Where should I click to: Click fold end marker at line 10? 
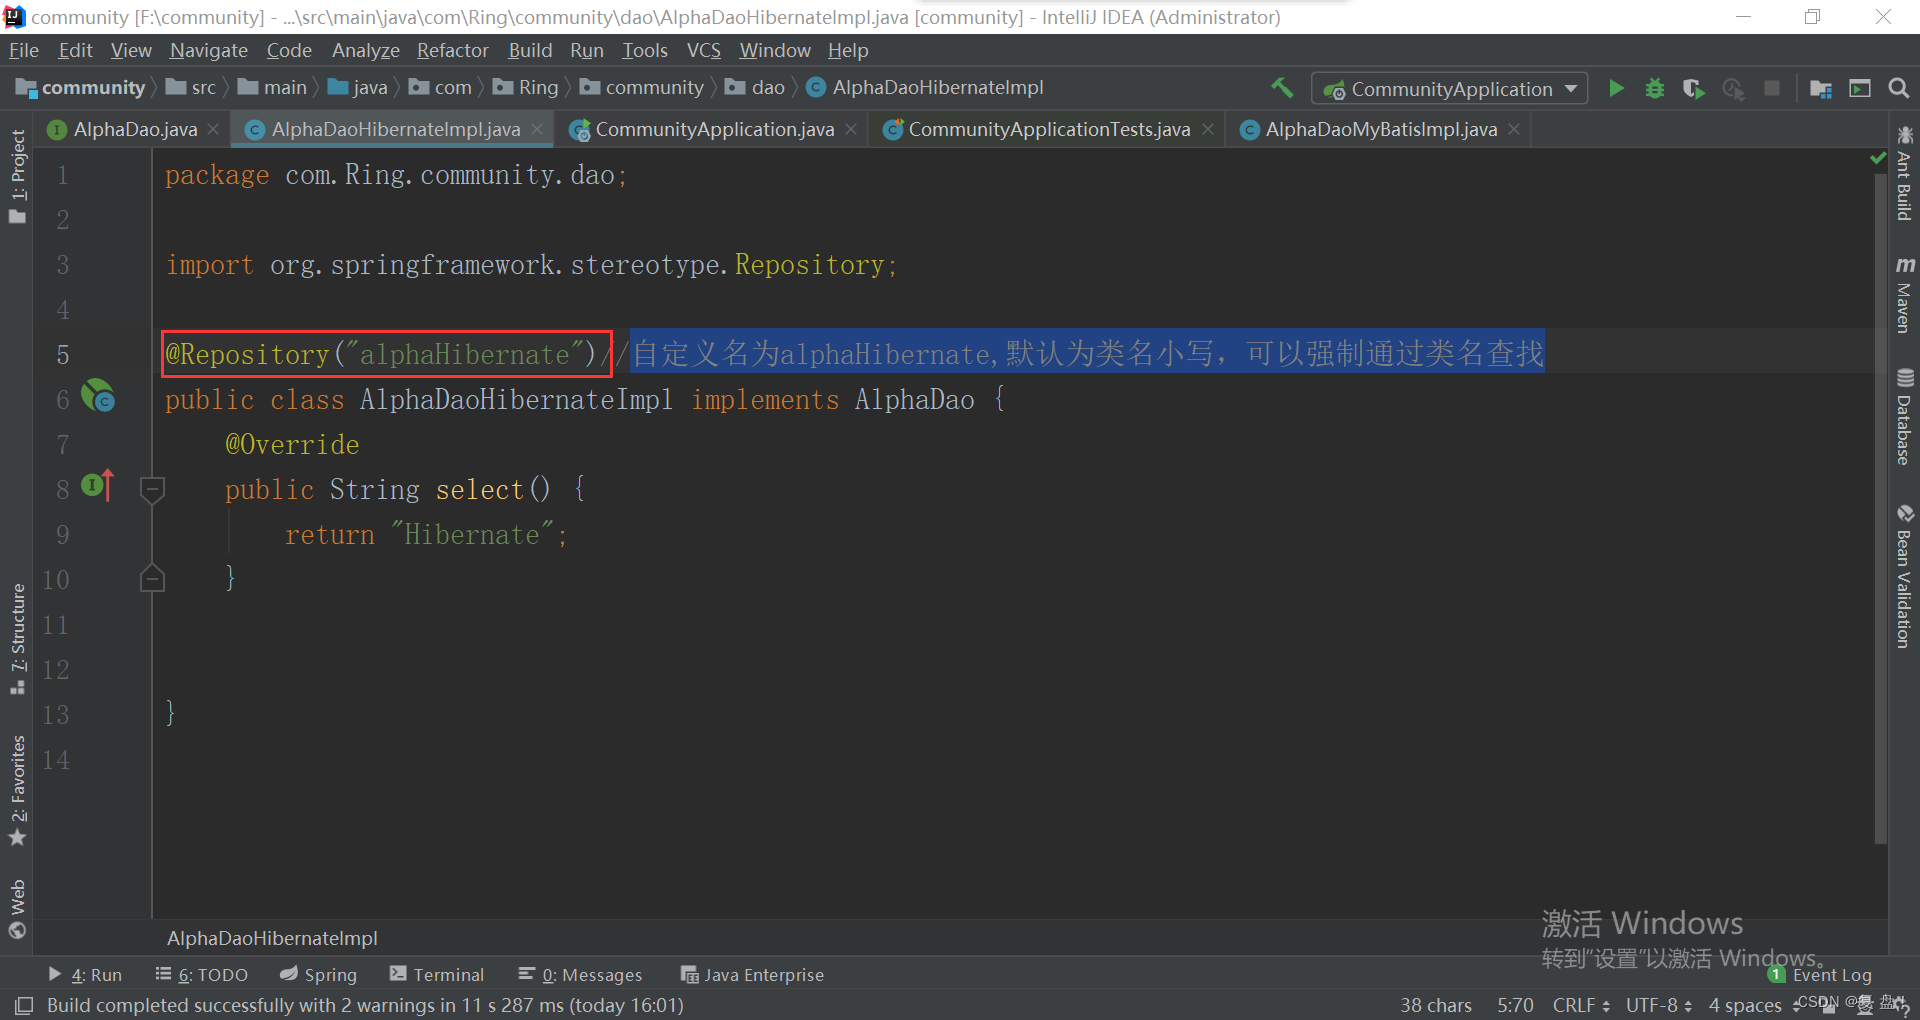click(x=152, y=578)
